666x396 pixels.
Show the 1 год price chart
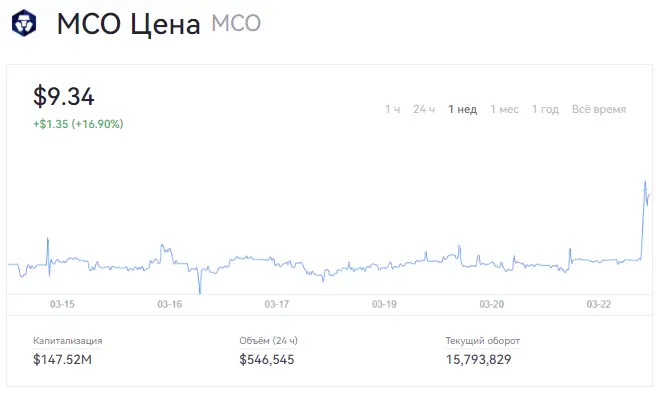tap(545, 110)
